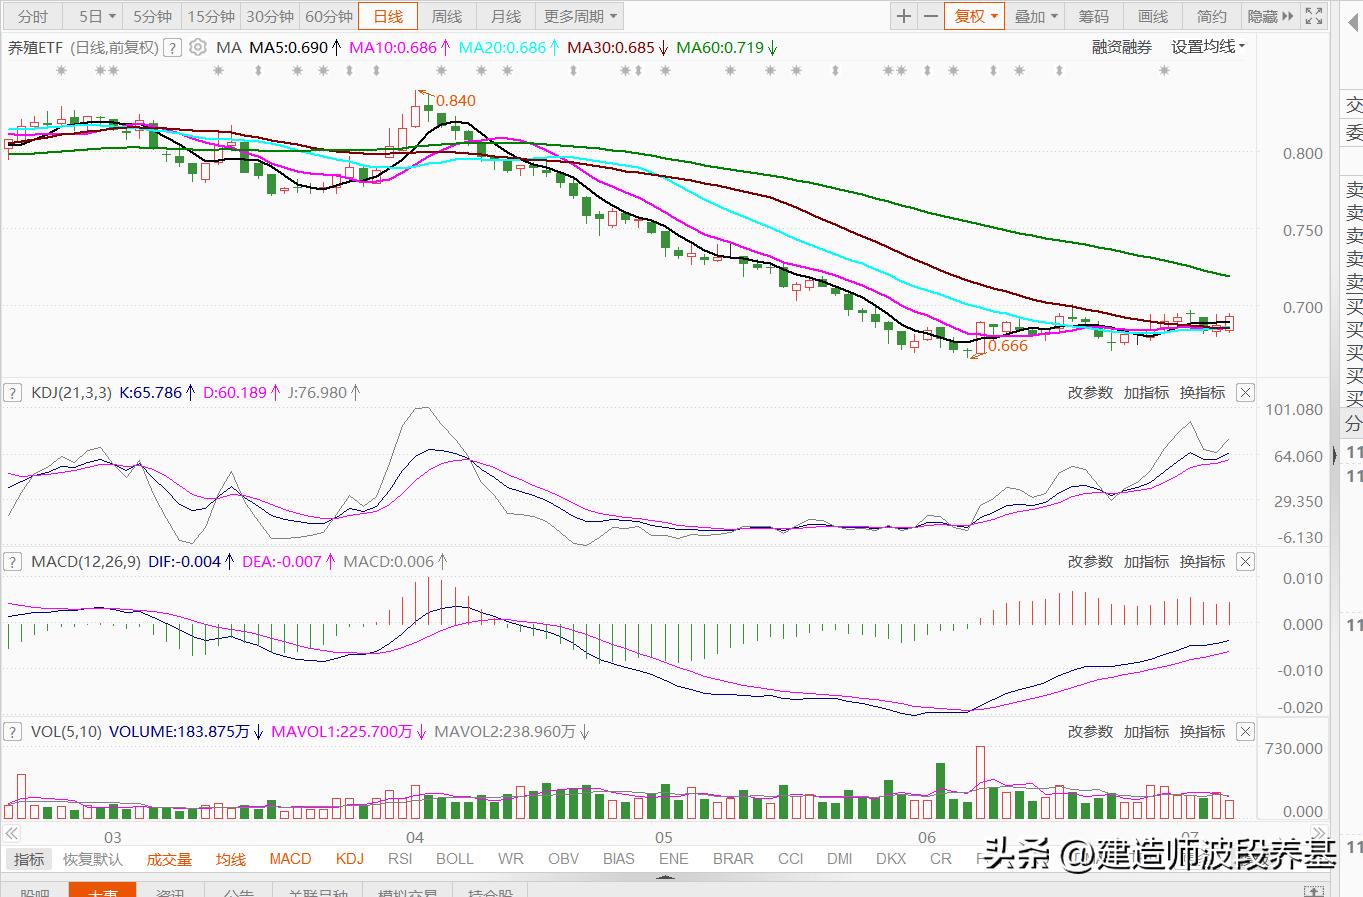Enter fullscreen chart mode
This screenshot has height=897, width=1363.
pyautogui.click(x=1315, y=16)
